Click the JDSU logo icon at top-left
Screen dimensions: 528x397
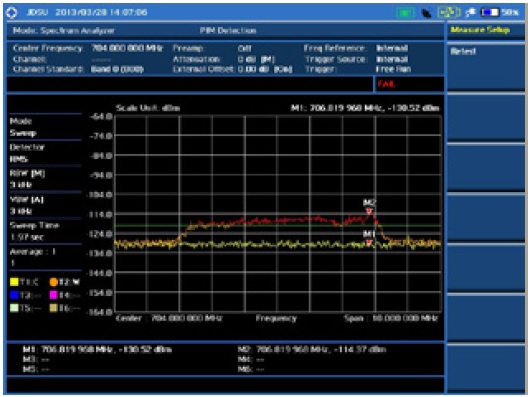pyautogui.click(x=11, y=13)
